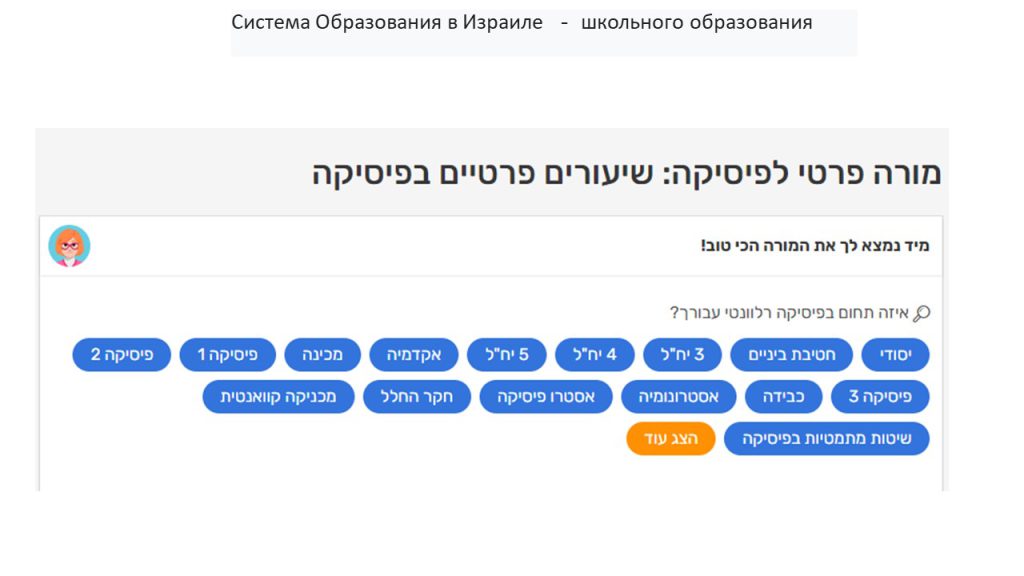
Task: Pick the פיסיקה 1 option
Action: tap(228, 355)
